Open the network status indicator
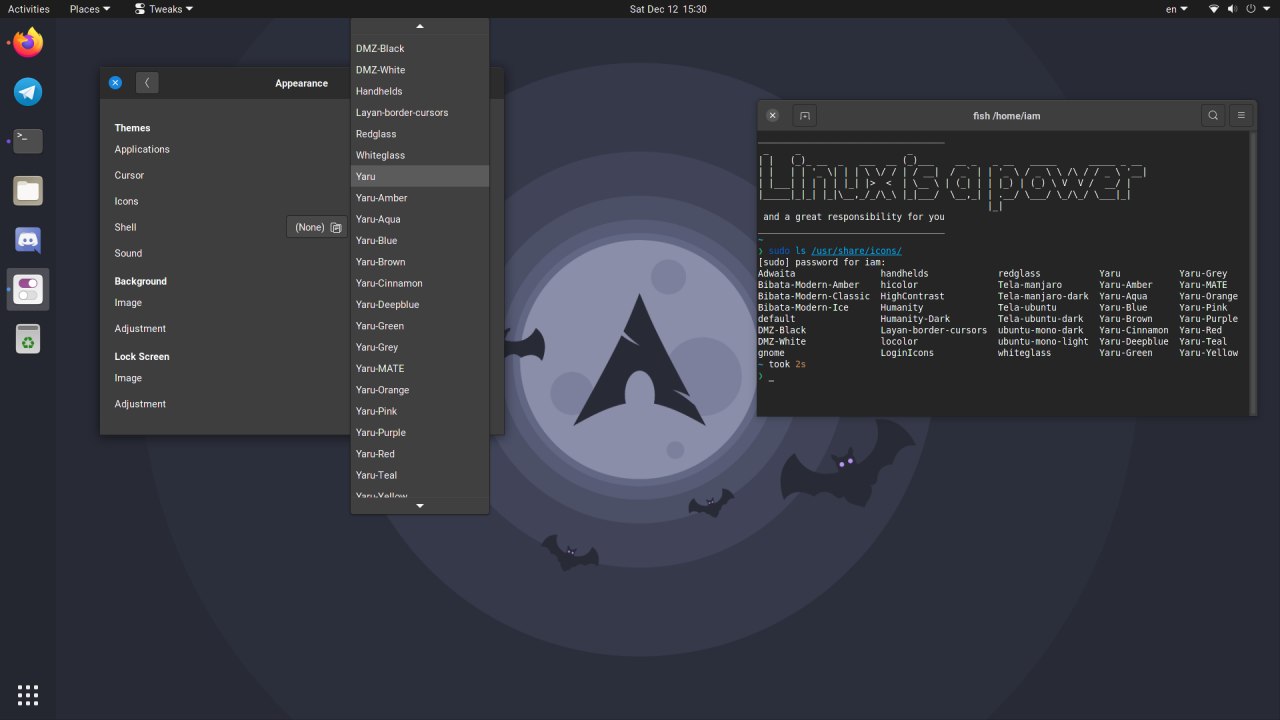This screenshot has height=720, width=1280. [x=1214, y=9]
